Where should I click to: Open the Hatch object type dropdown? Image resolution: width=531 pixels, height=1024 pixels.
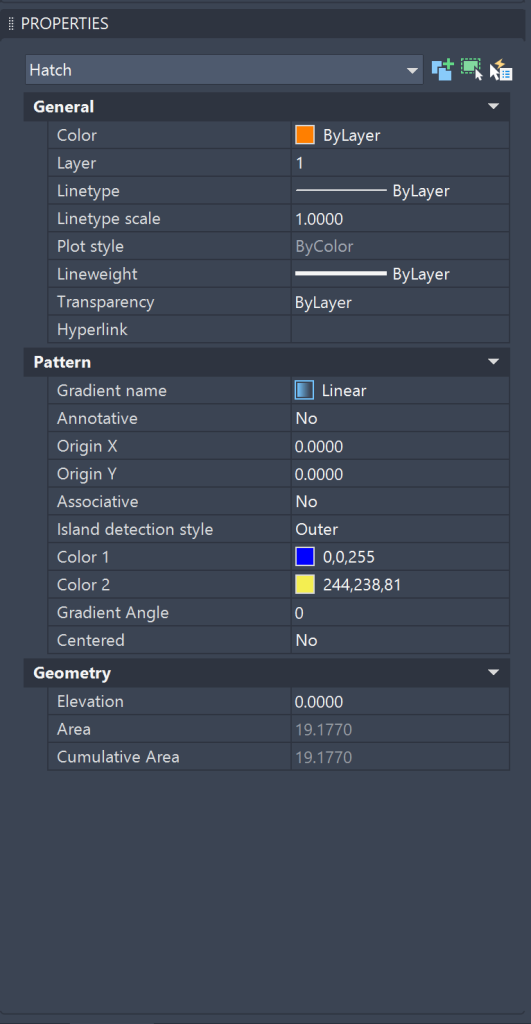click(224, 70)
